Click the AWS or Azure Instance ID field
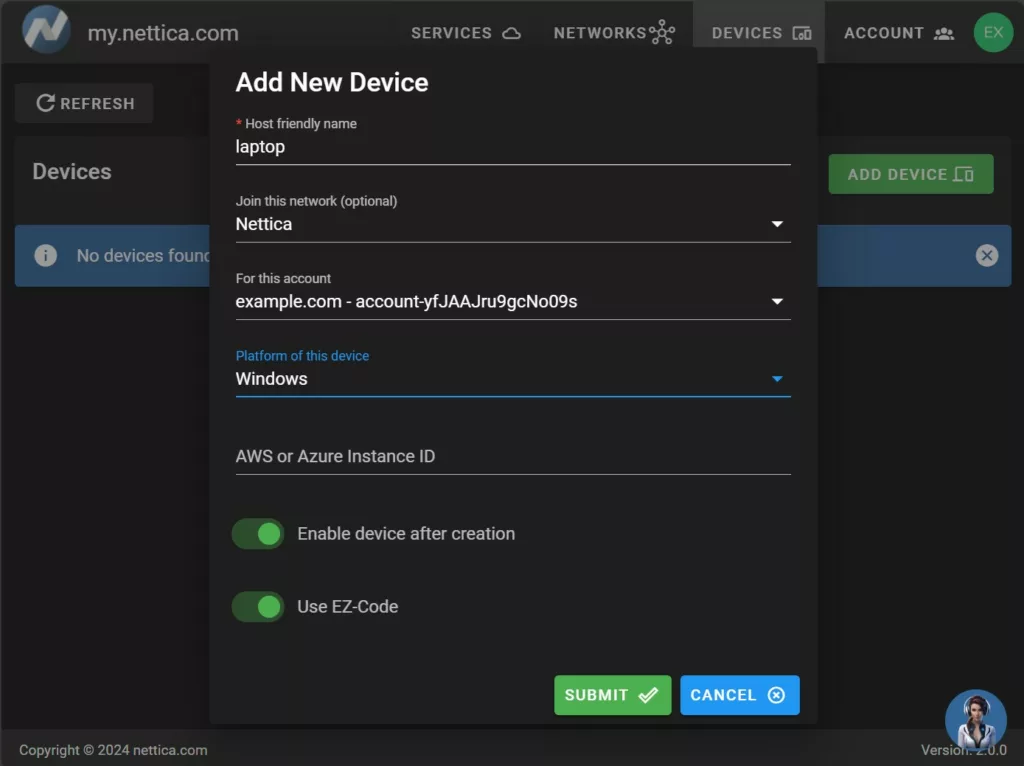 click(x=512, y=456)
